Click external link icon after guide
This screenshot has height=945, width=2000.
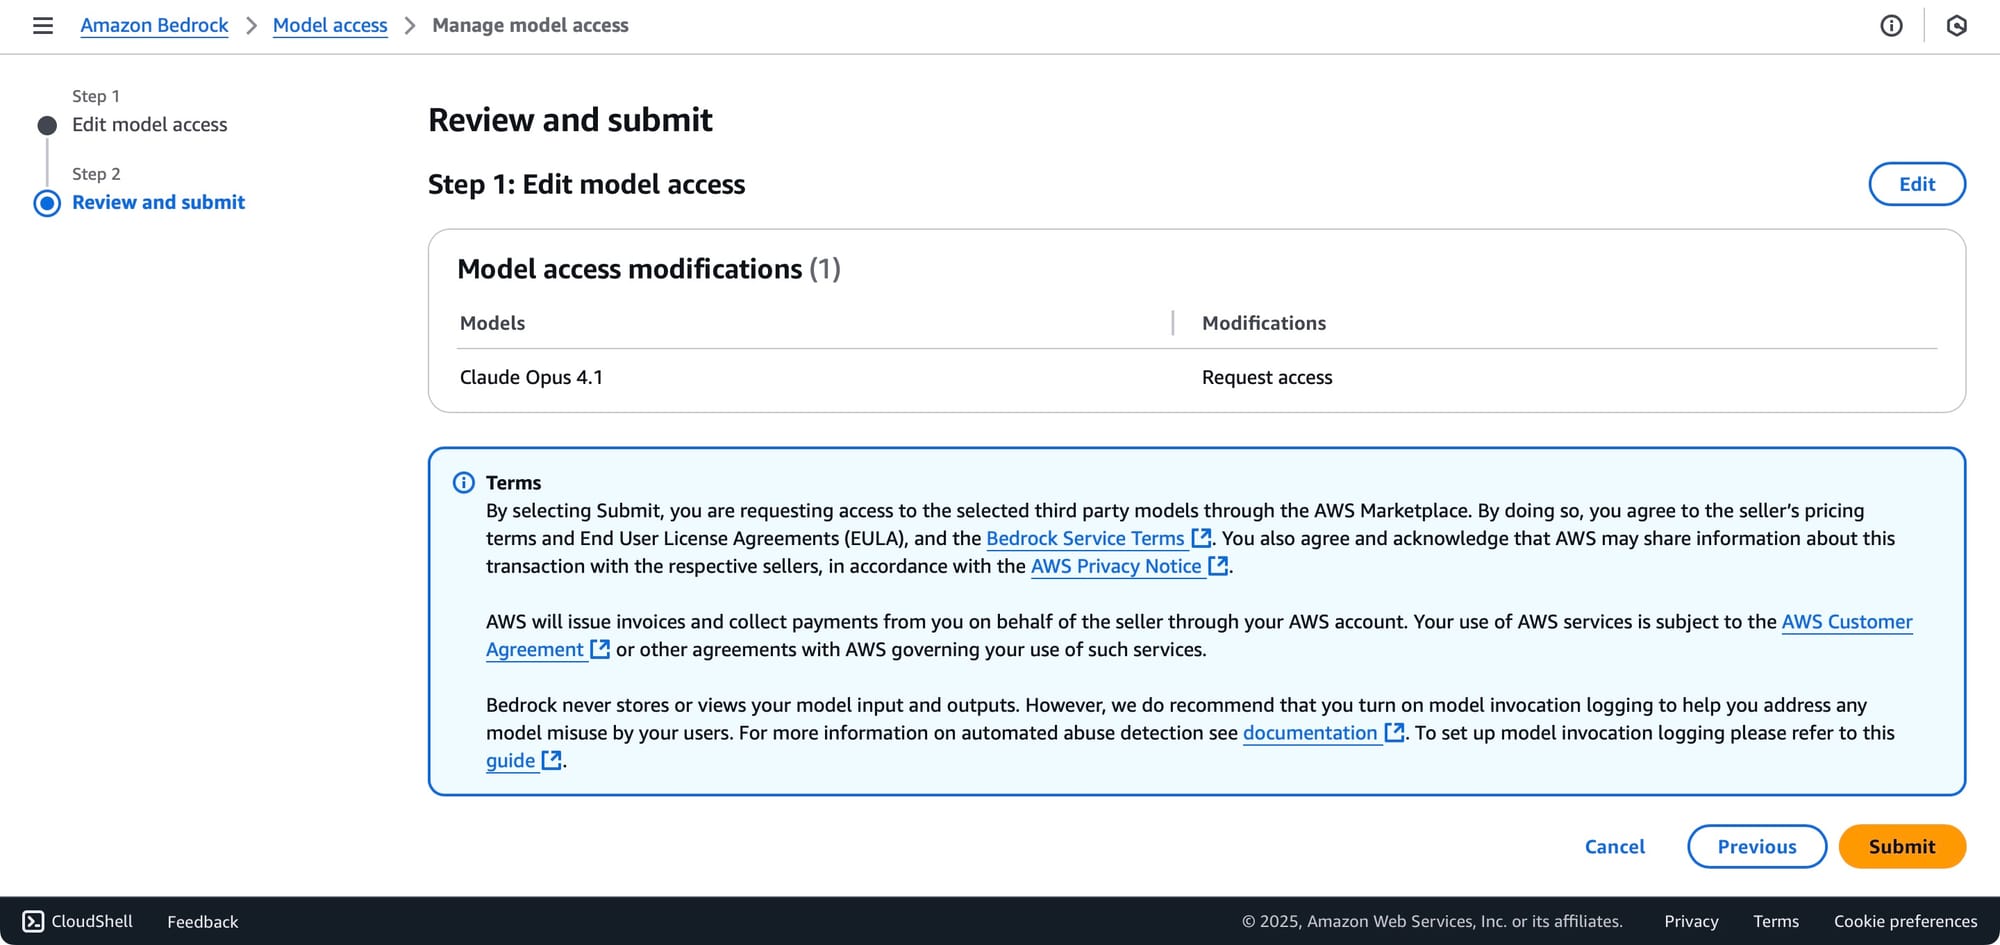coord(551,760)
